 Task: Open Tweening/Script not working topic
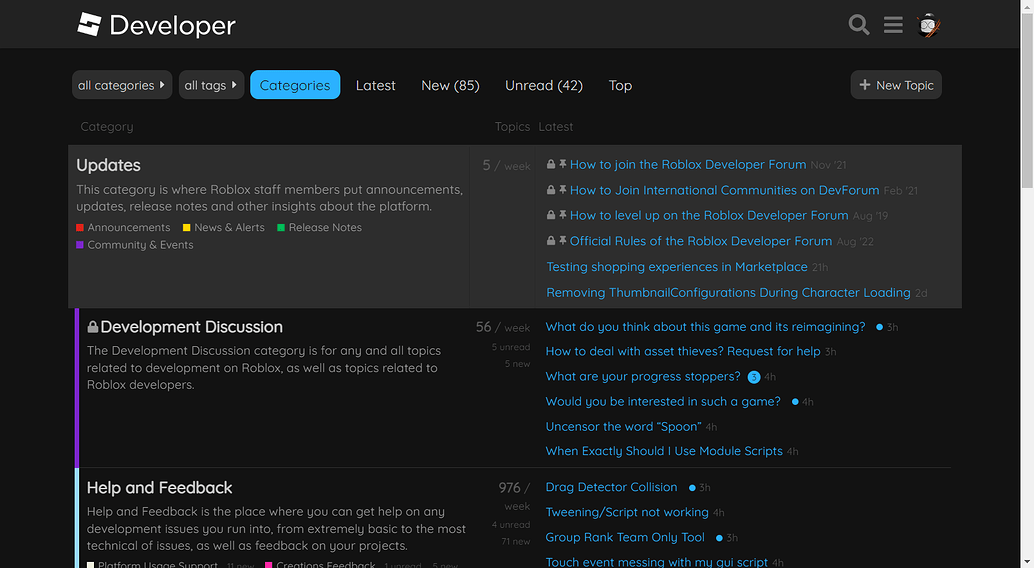tap(626, 512)
